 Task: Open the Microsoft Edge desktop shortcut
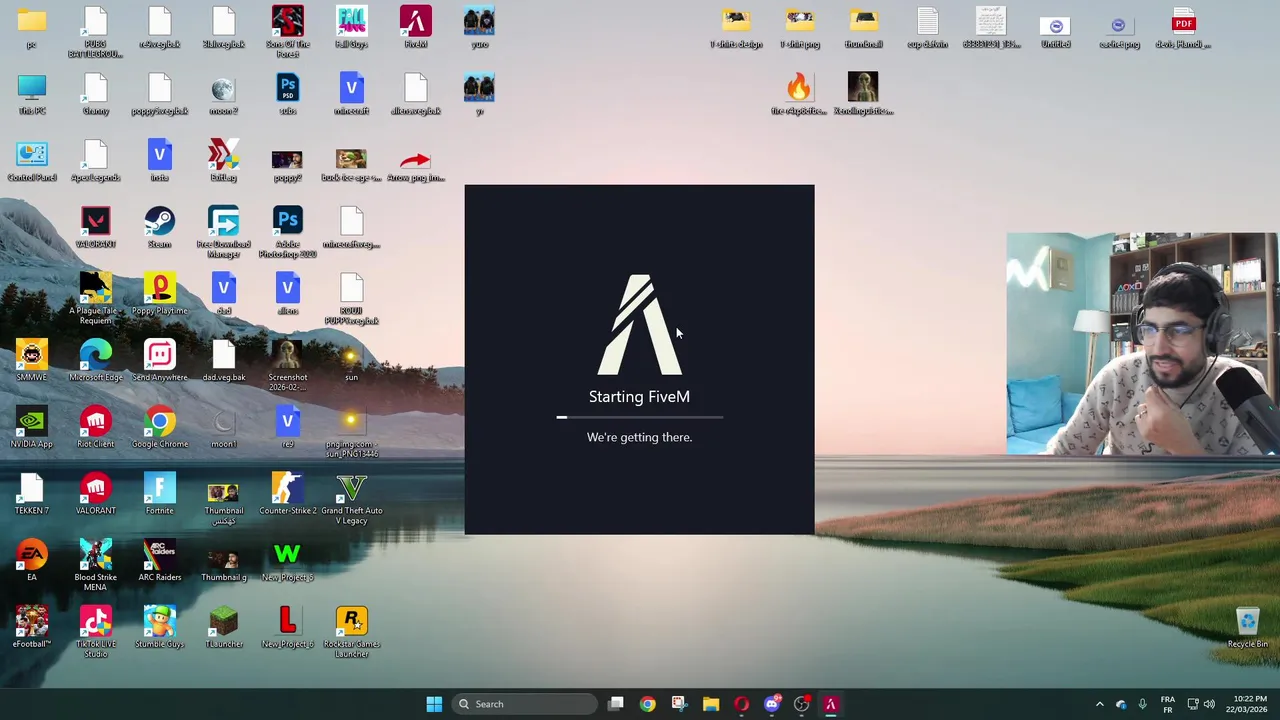[95, 361]
